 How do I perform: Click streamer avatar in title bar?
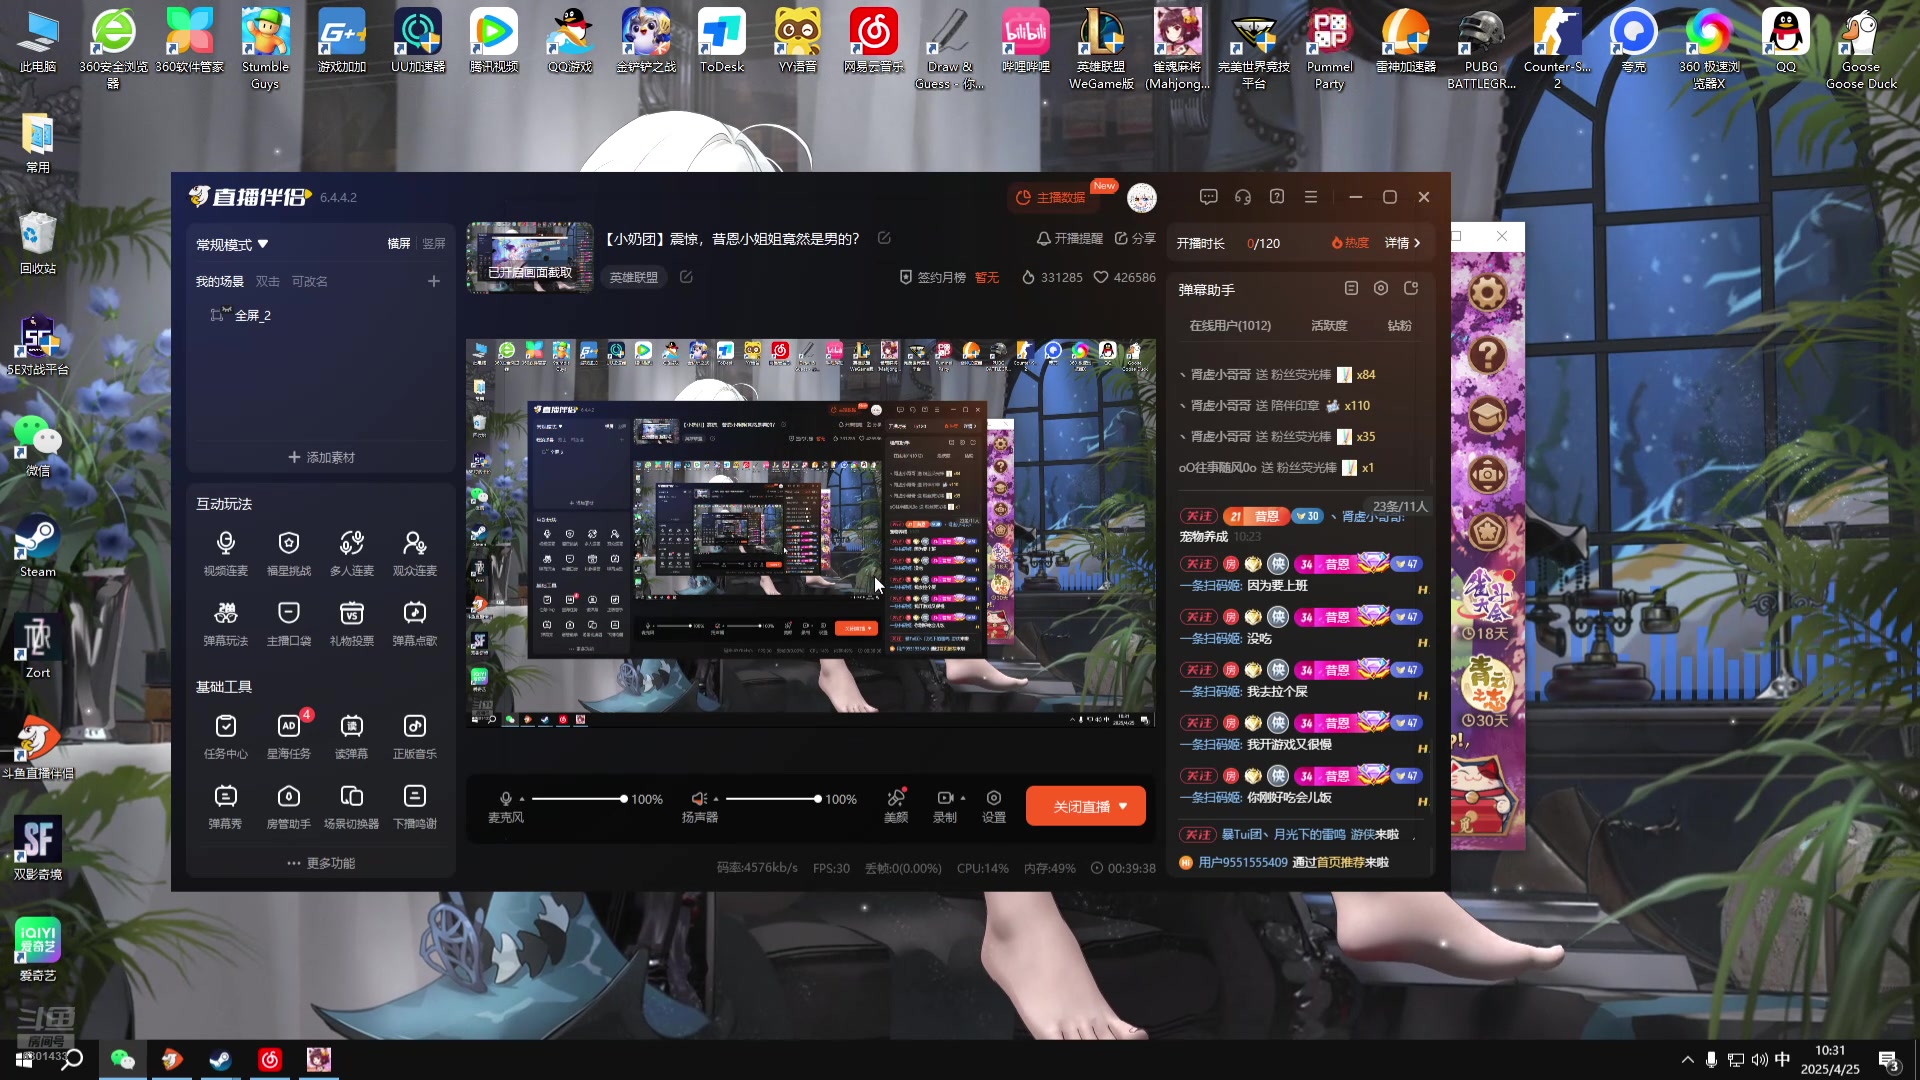[1142, 198]
